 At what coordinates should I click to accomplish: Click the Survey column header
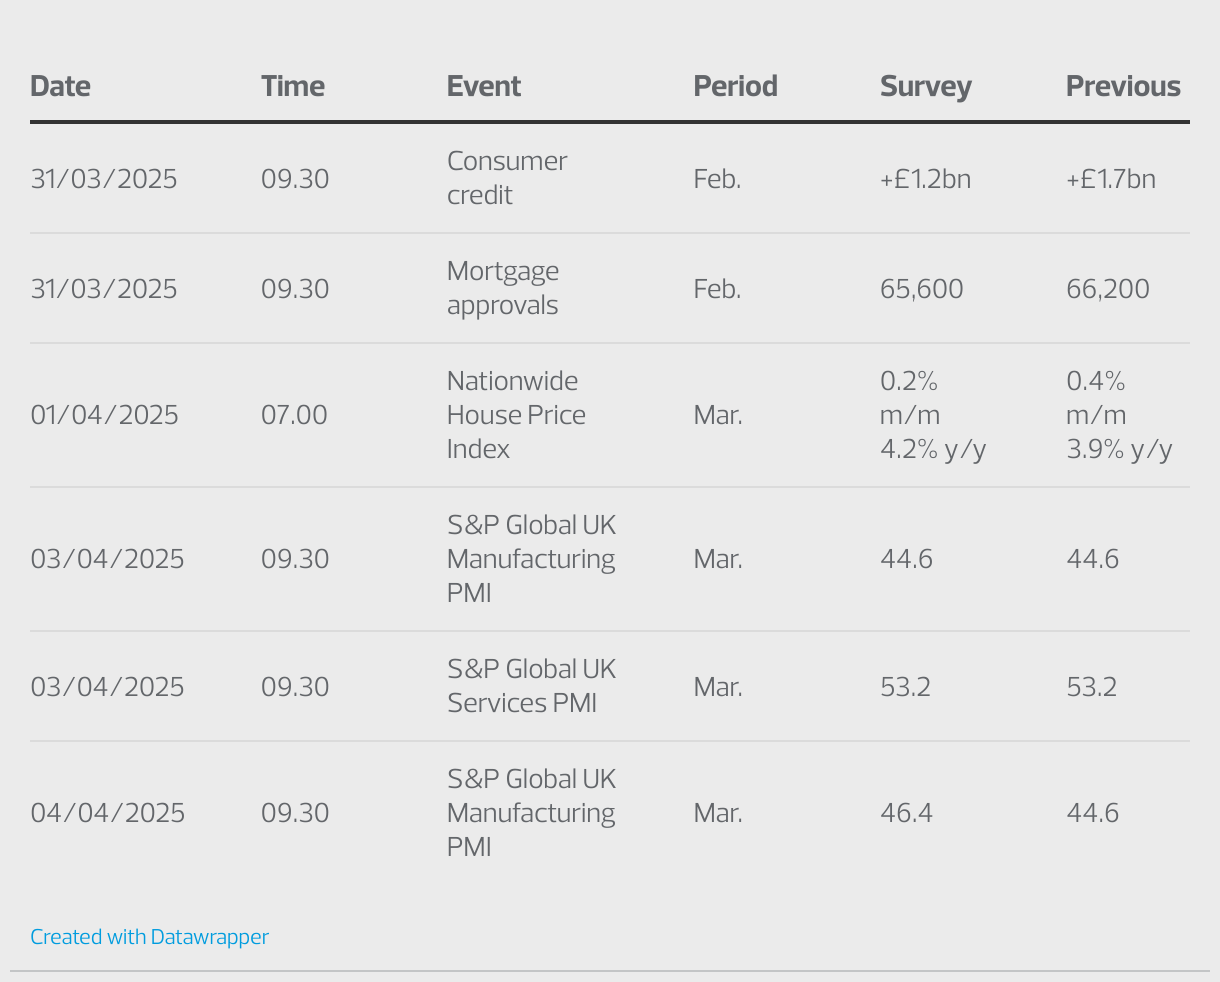point(925,86)
